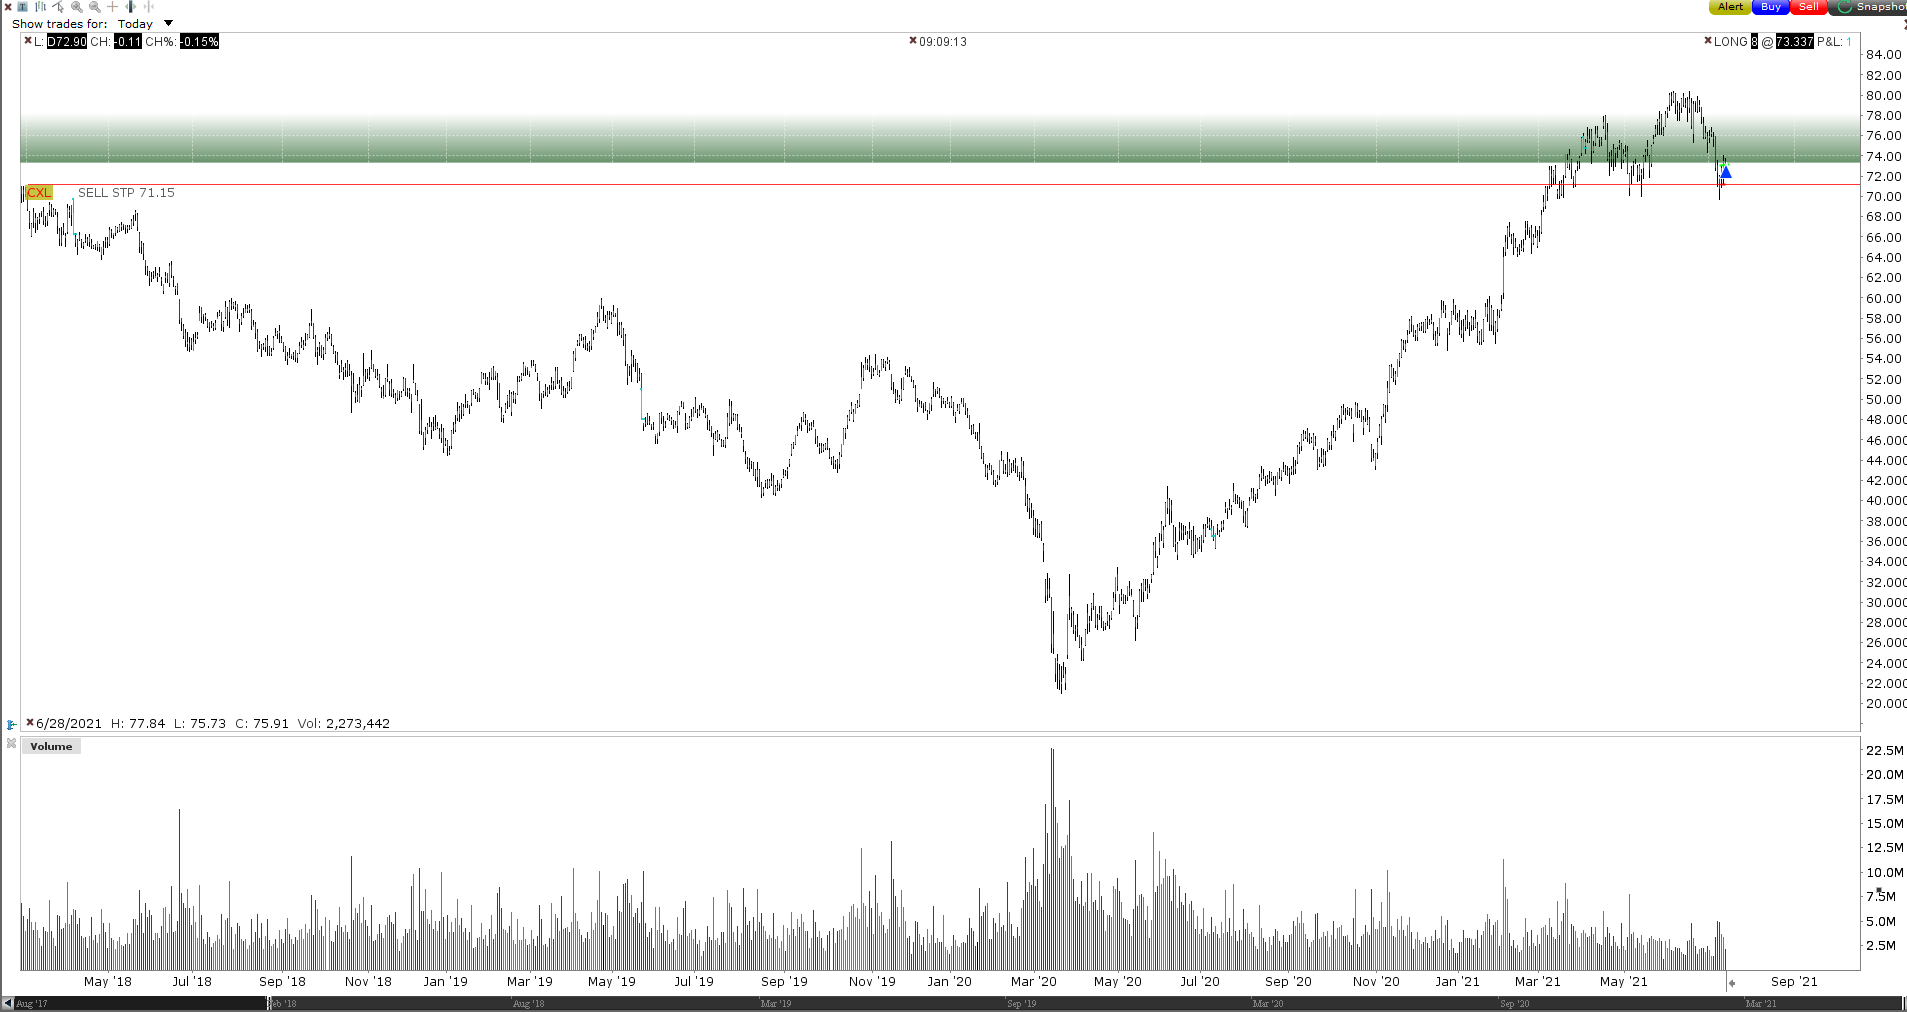The width and height of the screenshot is (1907, 1012).
Task: Activate the crosshair tool
Action: [112, 7]
